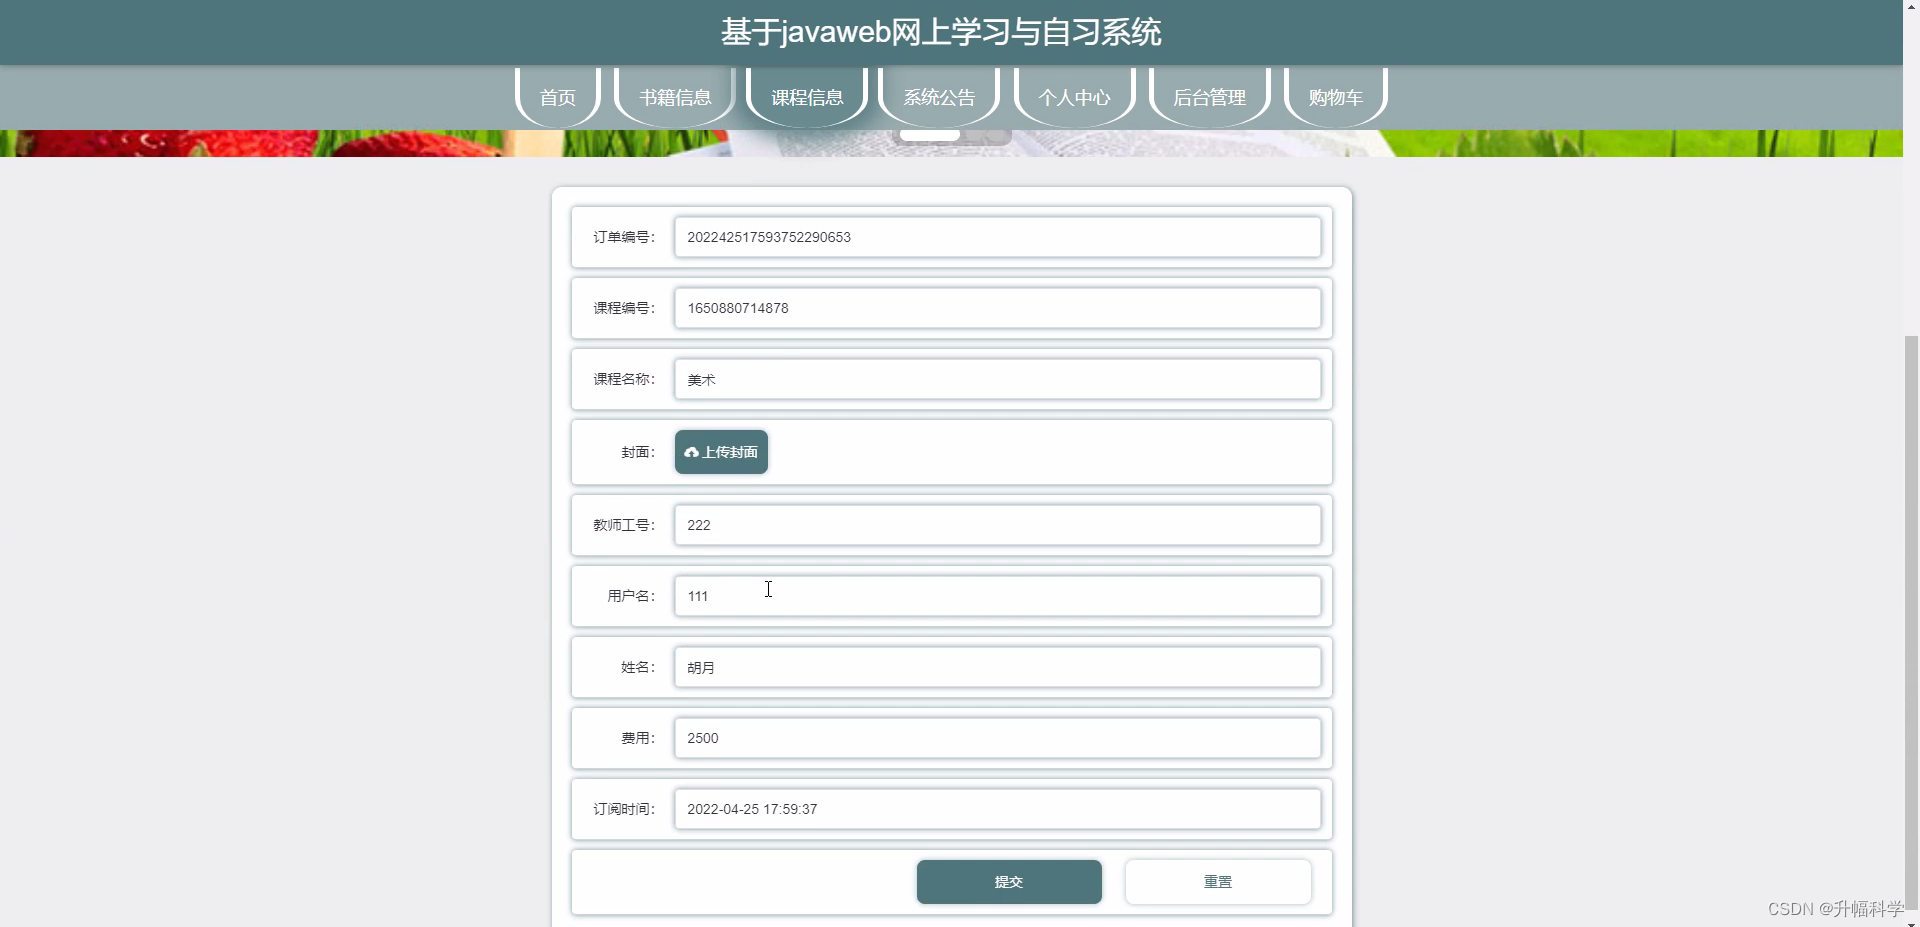
Task: Click the 课程编号 course number field
Action: coord(998,308)
